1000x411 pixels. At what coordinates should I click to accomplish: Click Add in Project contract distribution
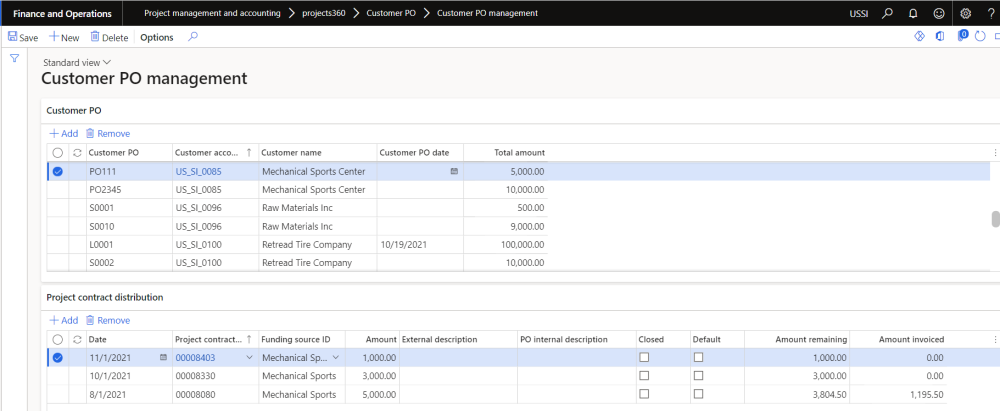[x=63, y=320]
